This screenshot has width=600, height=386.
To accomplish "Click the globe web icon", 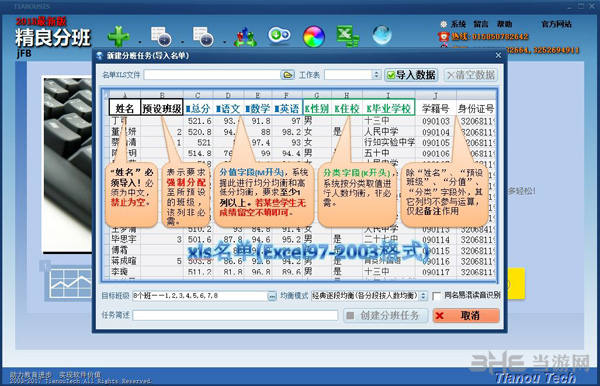I will [382, 35].
